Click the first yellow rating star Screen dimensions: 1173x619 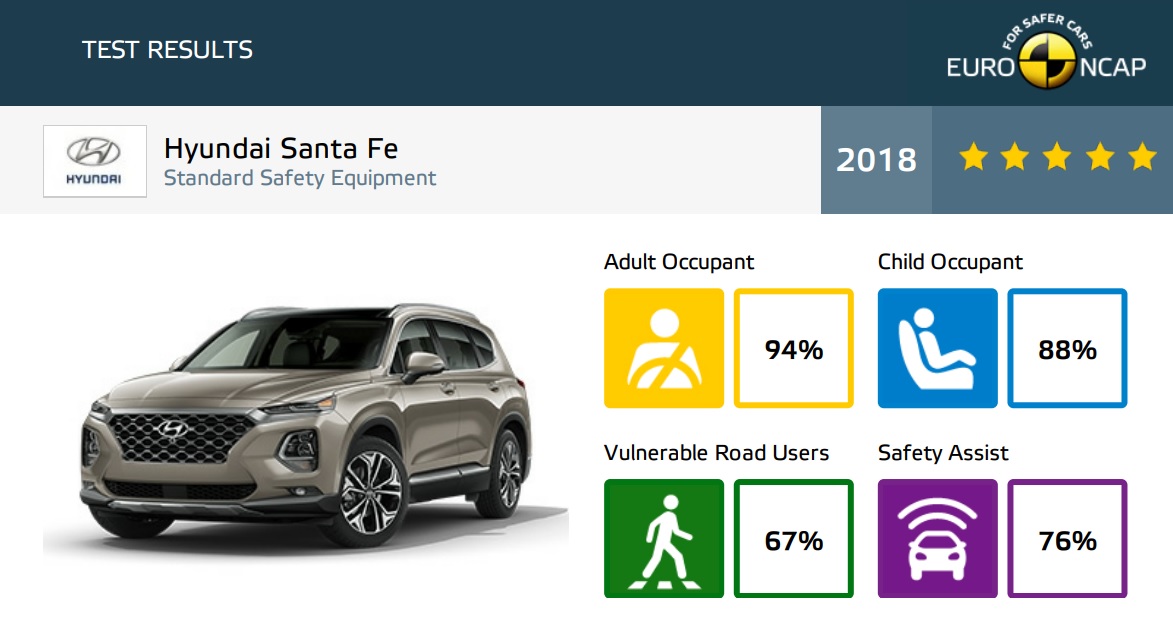pos(973,158)
